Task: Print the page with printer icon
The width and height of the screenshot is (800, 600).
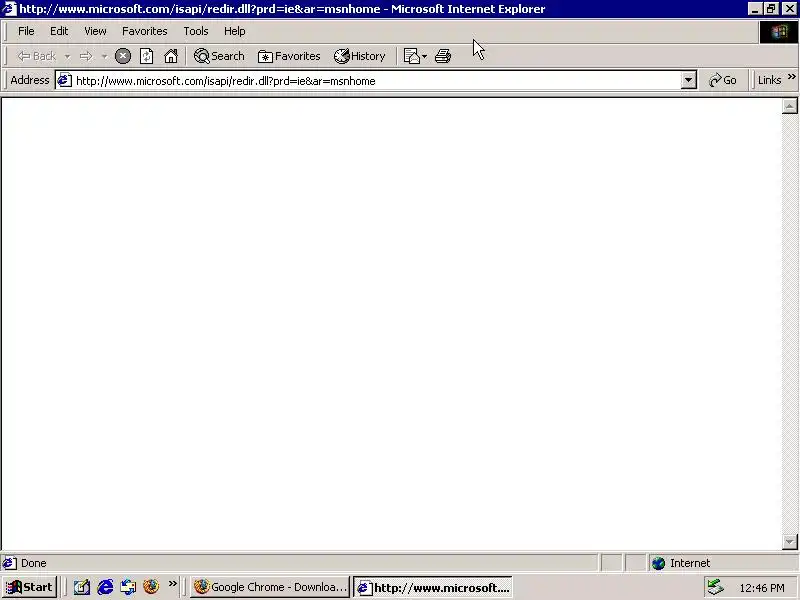Action: point(443,56)
